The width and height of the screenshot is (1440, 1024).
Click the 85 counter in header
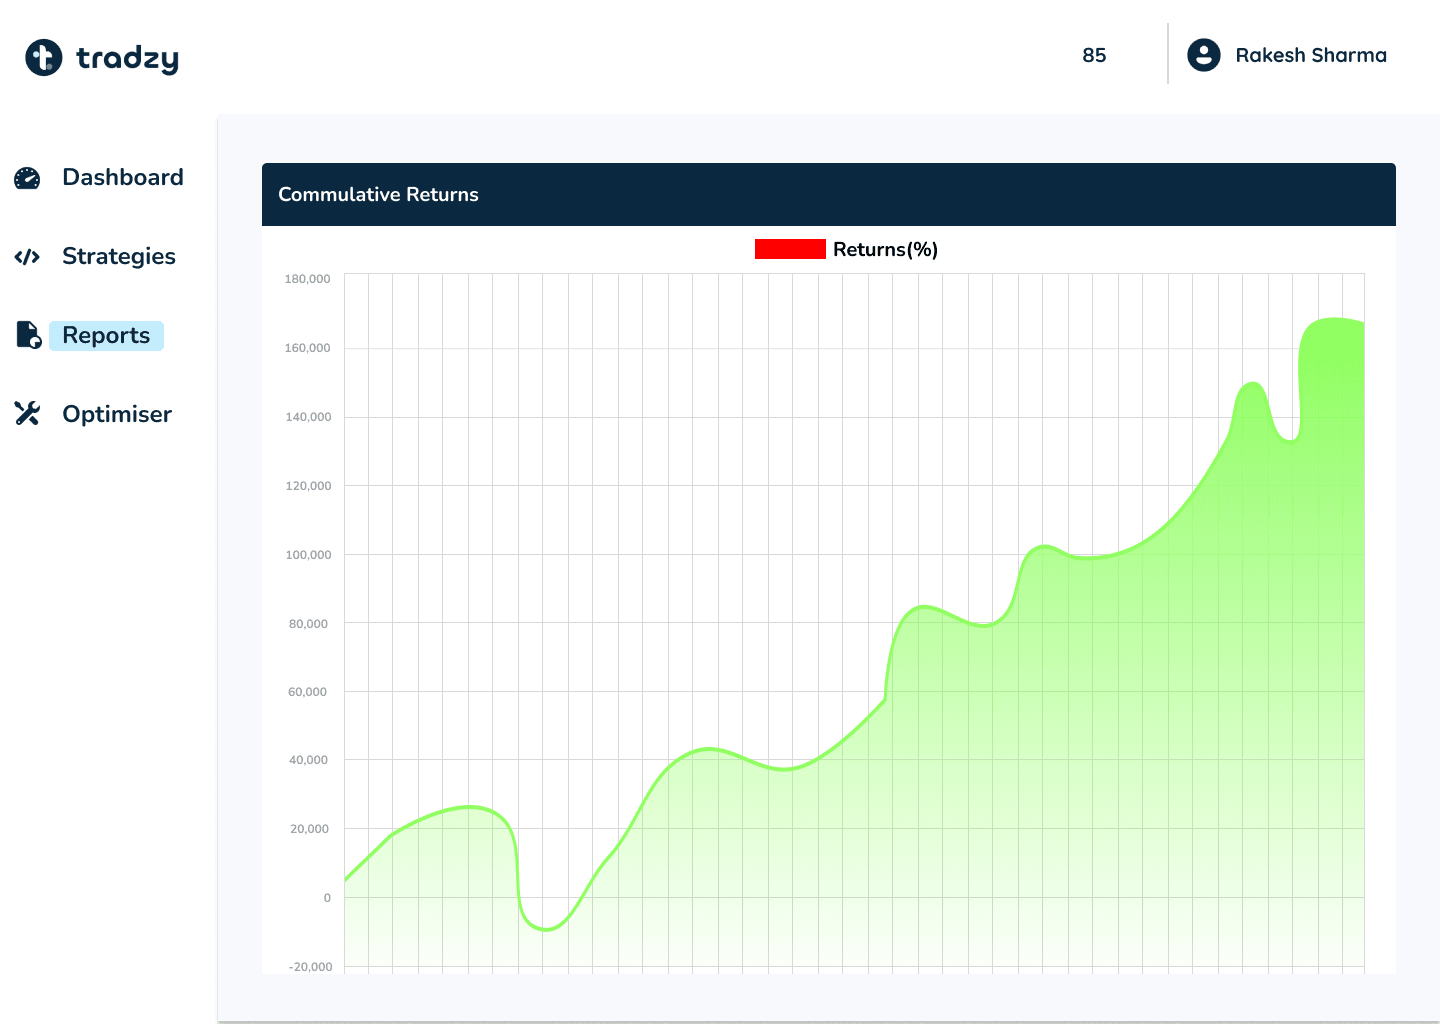[1094, 55]
